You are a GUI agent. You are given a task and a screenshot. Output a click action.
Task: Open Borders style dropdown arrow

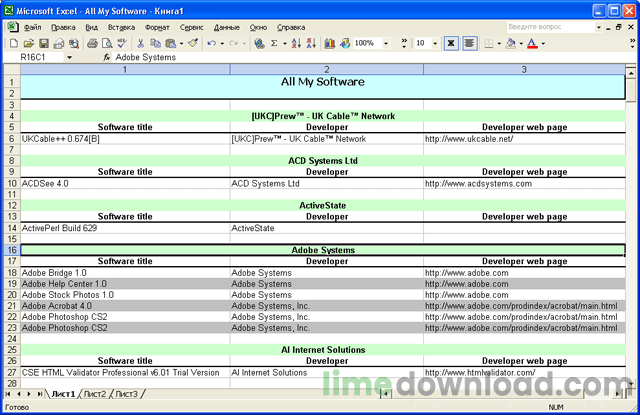pyautogui.click(x=499, y=44)
